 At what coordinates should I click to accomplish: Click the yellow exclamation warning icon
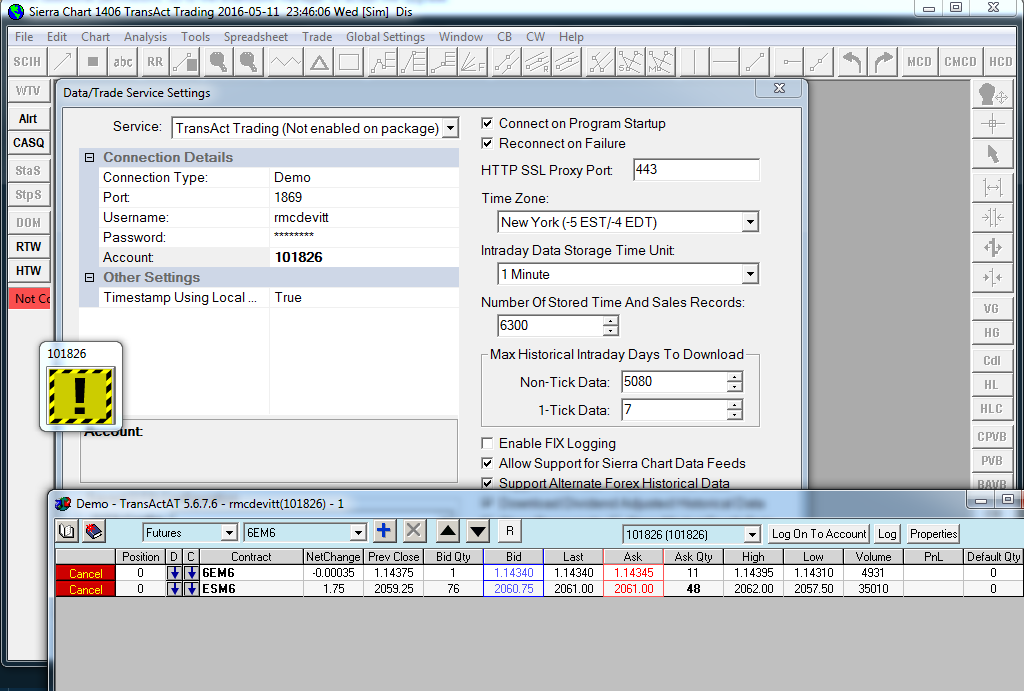pos(81,396)
